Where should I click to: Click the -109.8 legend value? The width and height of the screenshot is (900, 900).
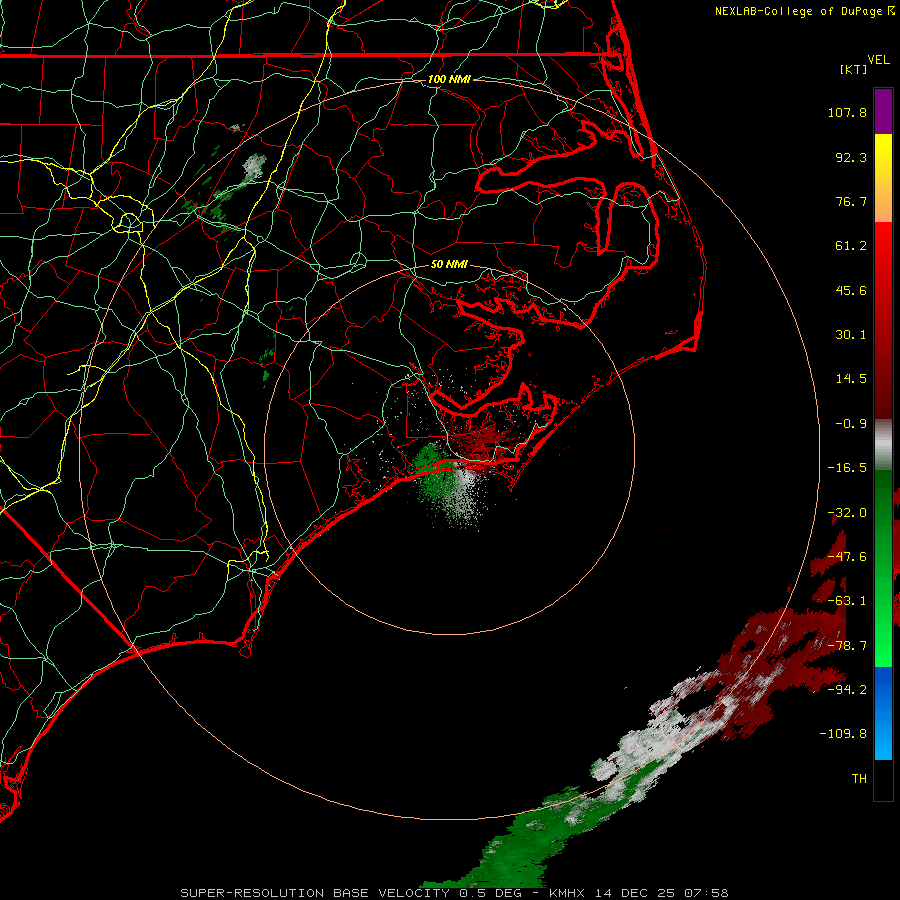(843, 734)
